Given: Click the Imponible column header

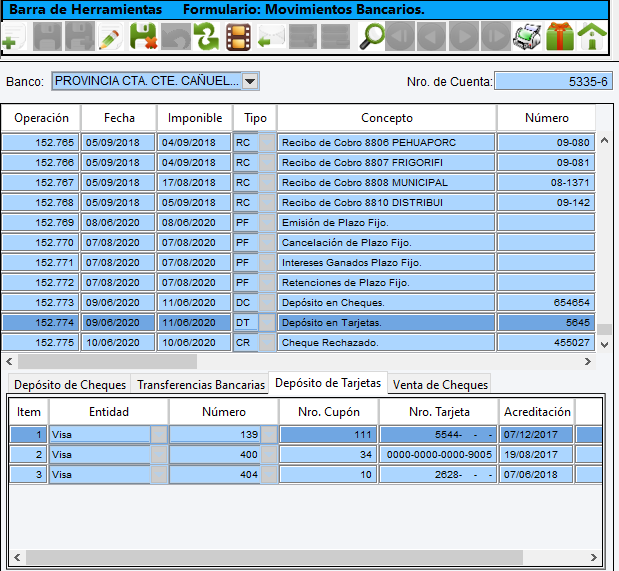Looking at the screenshot, I should (x=195, y=118).
